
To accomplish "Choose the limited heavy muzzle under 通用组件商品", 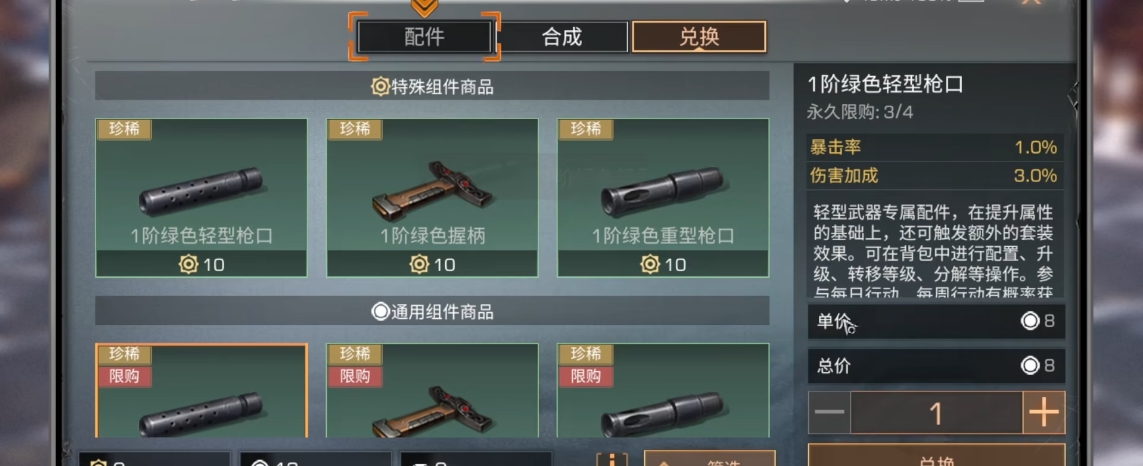I will (663, 391).
